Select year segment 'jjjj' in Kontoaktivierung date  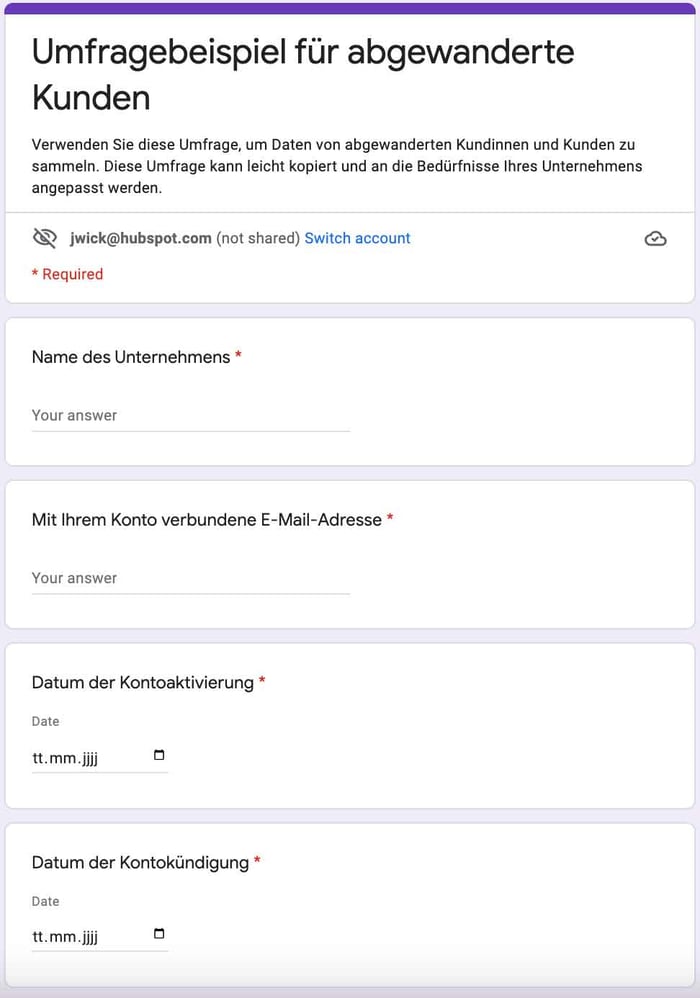pyautogui.click(x=90, y=758)
